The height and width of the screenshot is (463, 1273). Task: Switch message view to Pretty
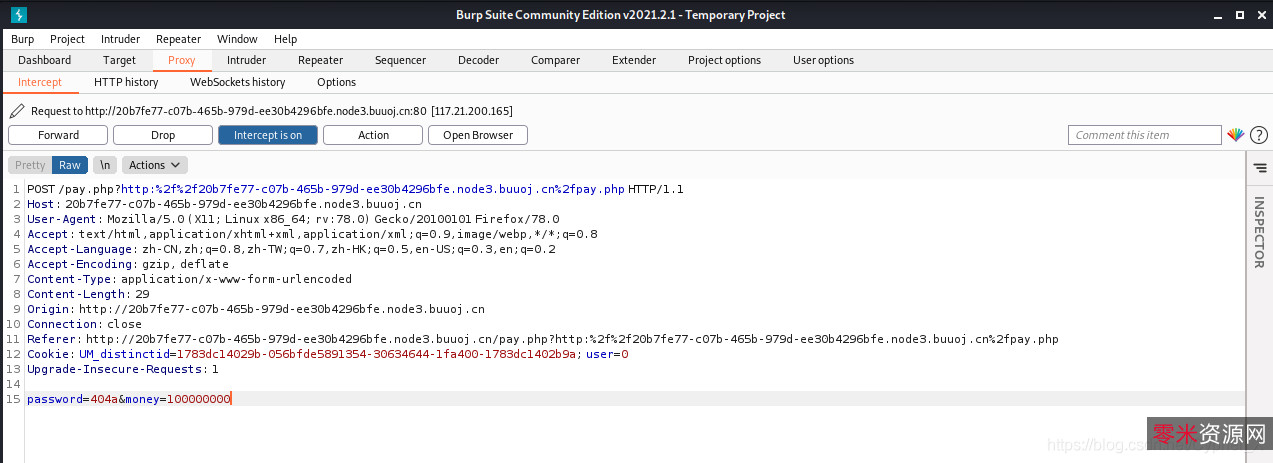30,165
